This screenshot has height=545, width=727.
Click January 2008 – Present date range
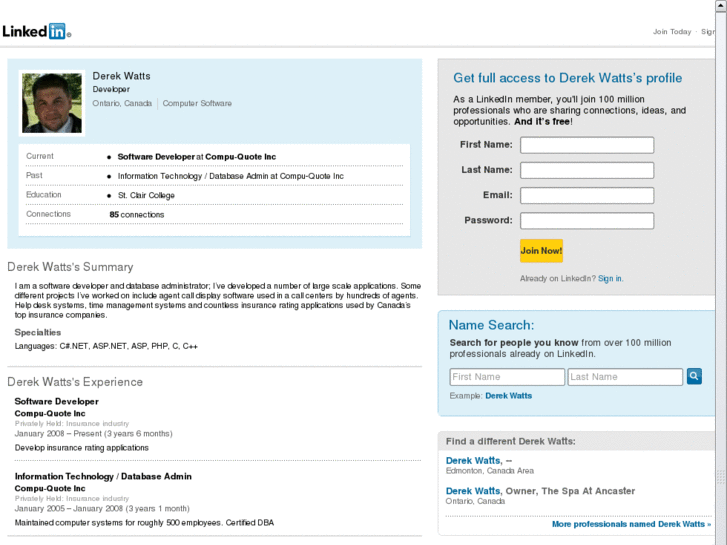pyautogui.click(x=93, y=434)
